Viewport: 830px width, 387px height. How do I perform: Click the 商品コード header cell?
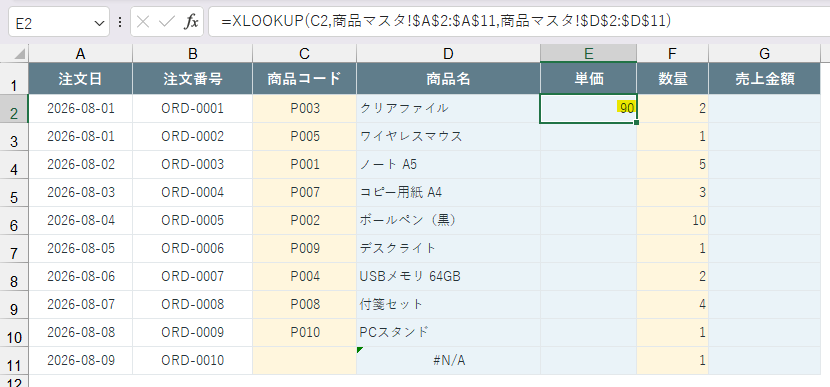pyautogui.click(x=304, y=79)
